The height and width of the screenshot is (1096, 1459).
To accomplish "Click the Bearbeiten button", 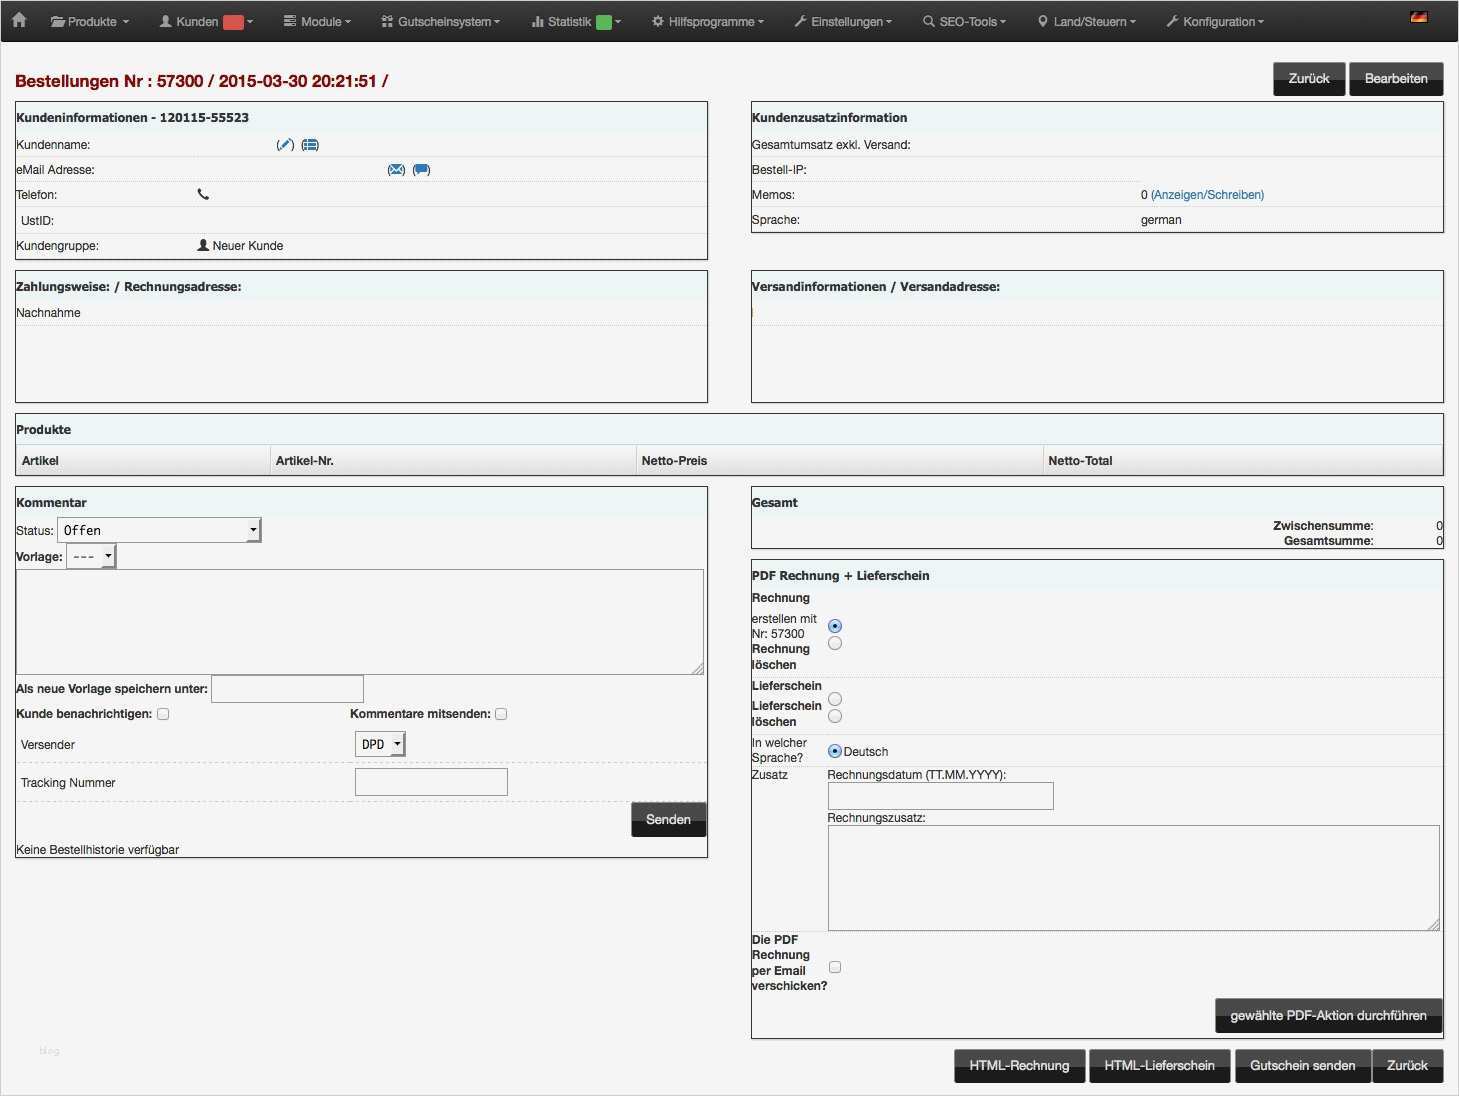I will (x=1396, y=79).
